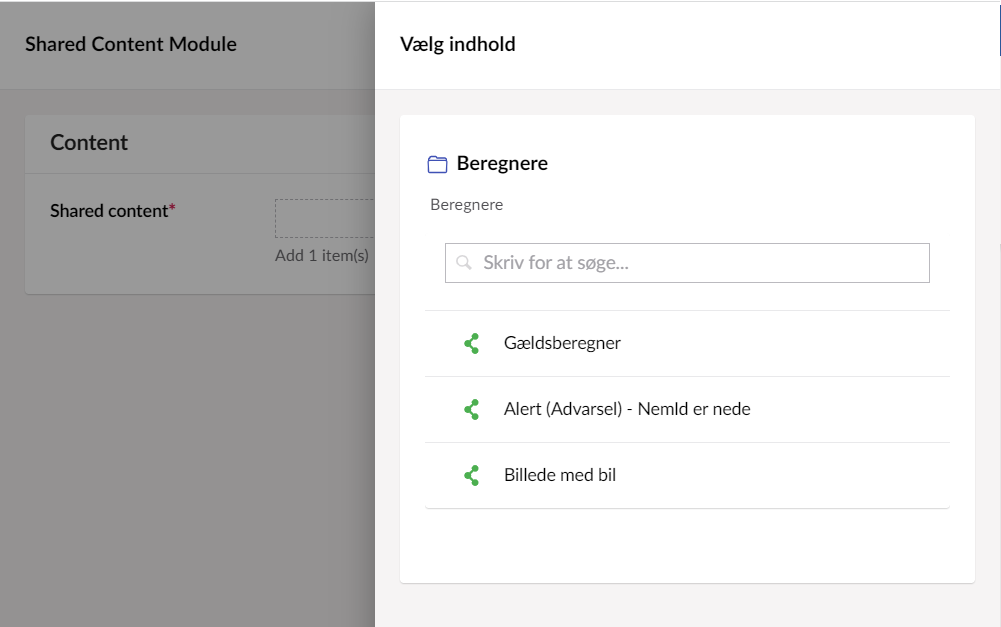Click the share icon beside Billede med bil
This screenshot has height=627, width=1001.
[x=472, y=476]
